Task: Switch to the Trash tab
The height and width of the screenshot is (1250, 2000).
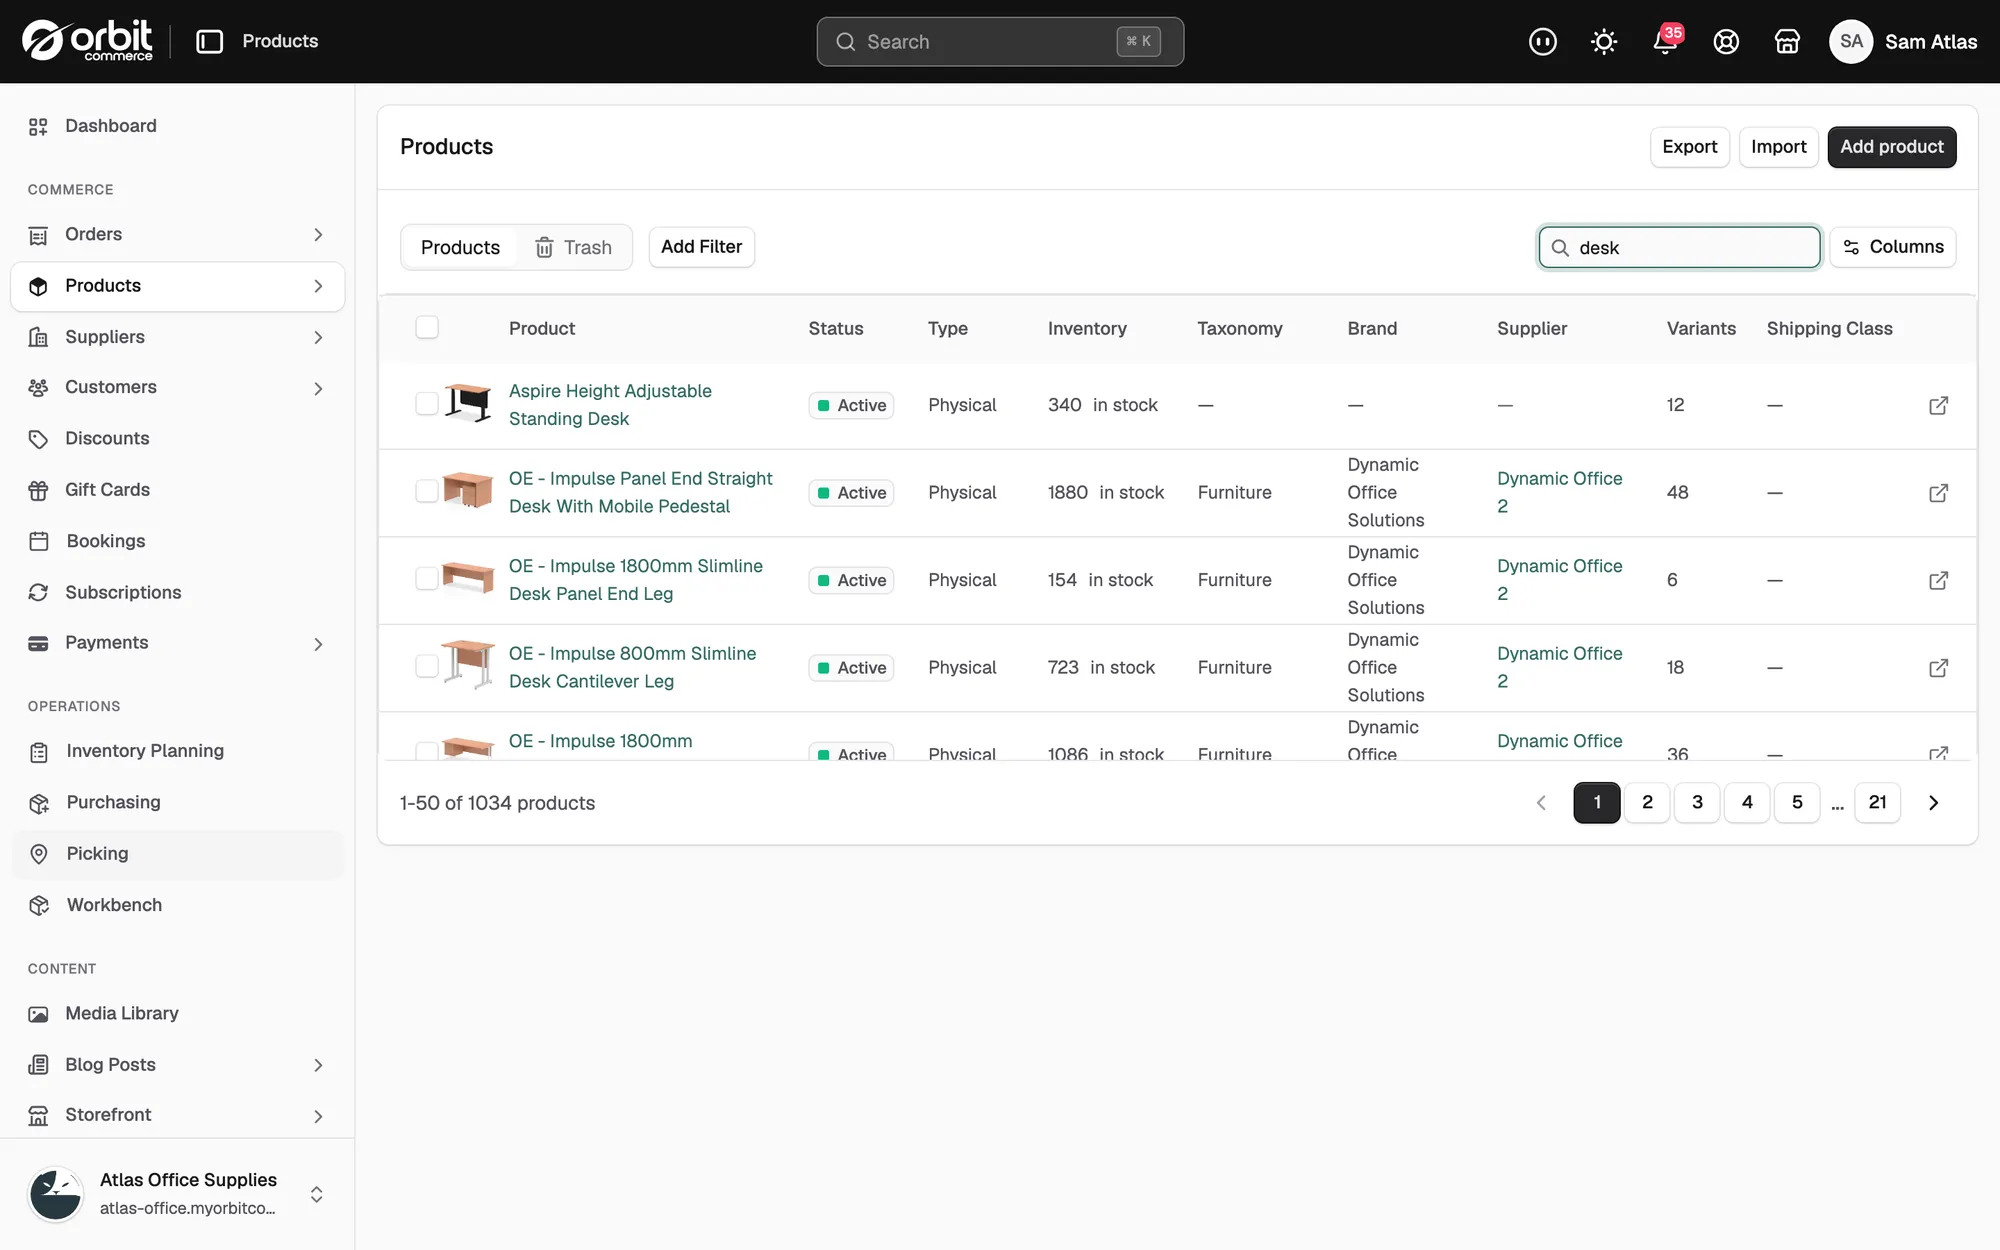Action: (x=573, y=247)
